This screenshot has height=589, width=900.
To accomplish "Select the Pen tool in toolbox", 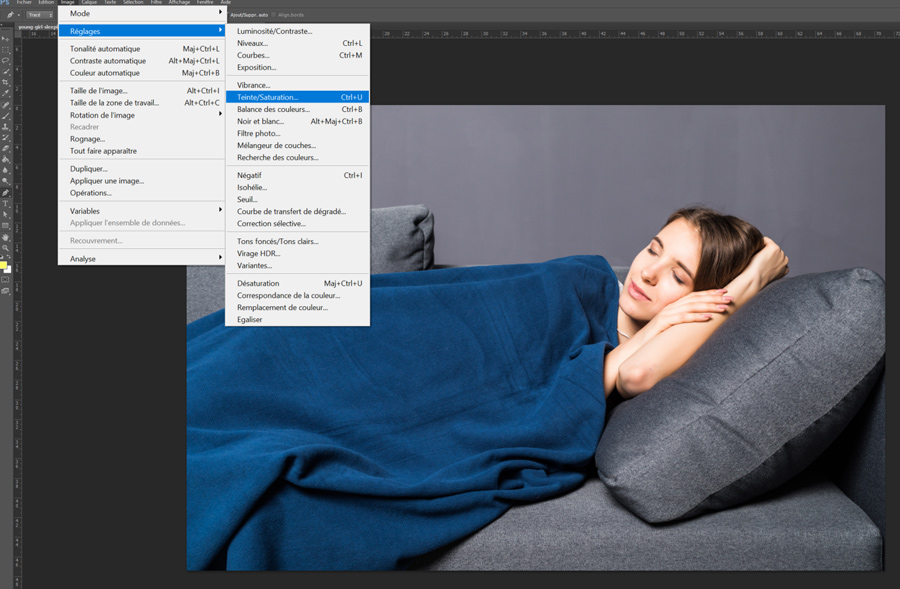I will [x=6, y=193].
